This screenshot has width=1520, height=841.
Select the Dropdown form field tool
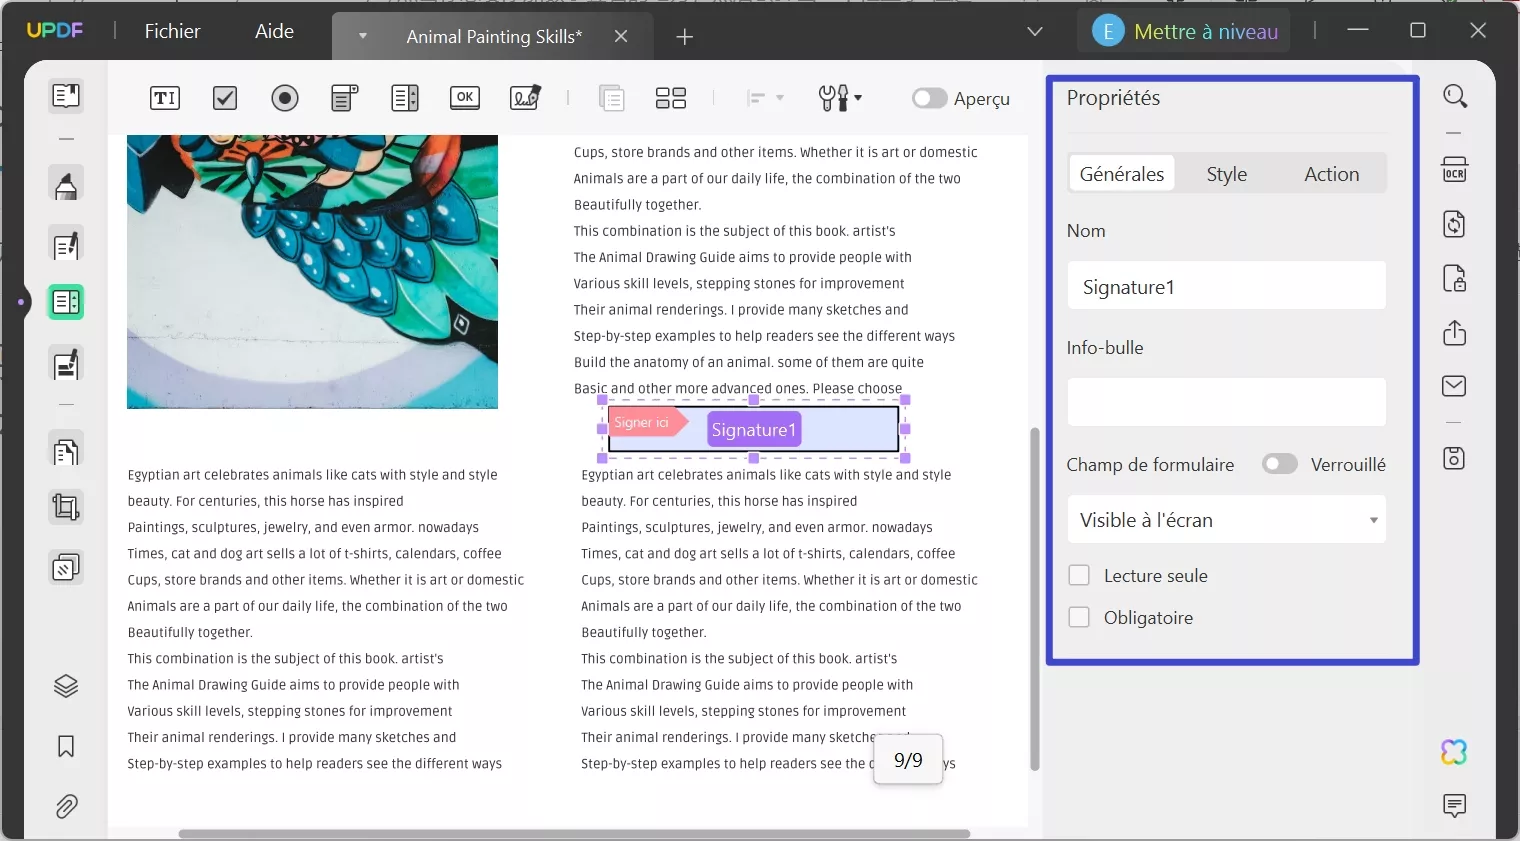[x=344, y=98]
